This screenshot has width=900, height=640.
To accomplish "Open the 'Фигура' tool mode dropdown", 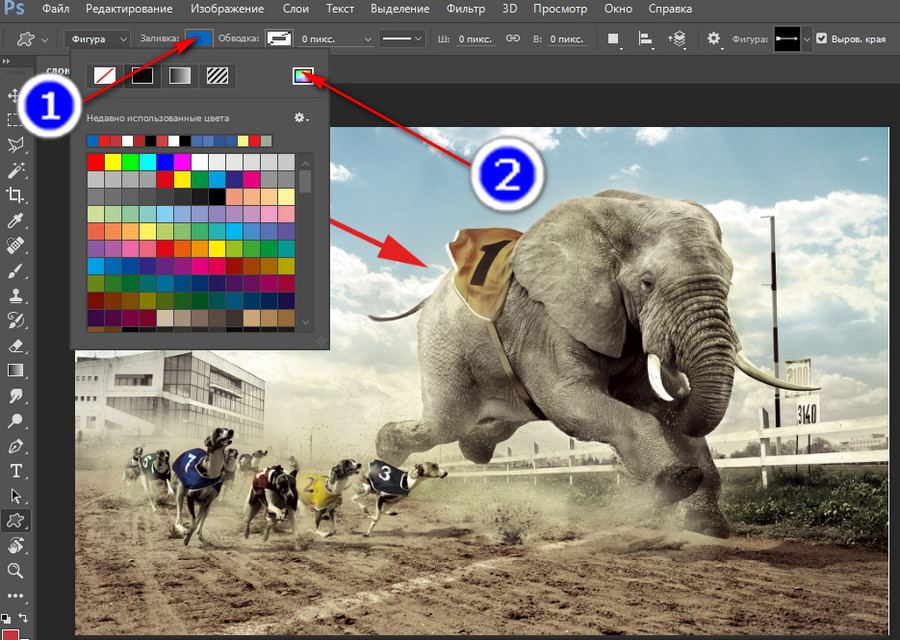I will coord(98,38).
